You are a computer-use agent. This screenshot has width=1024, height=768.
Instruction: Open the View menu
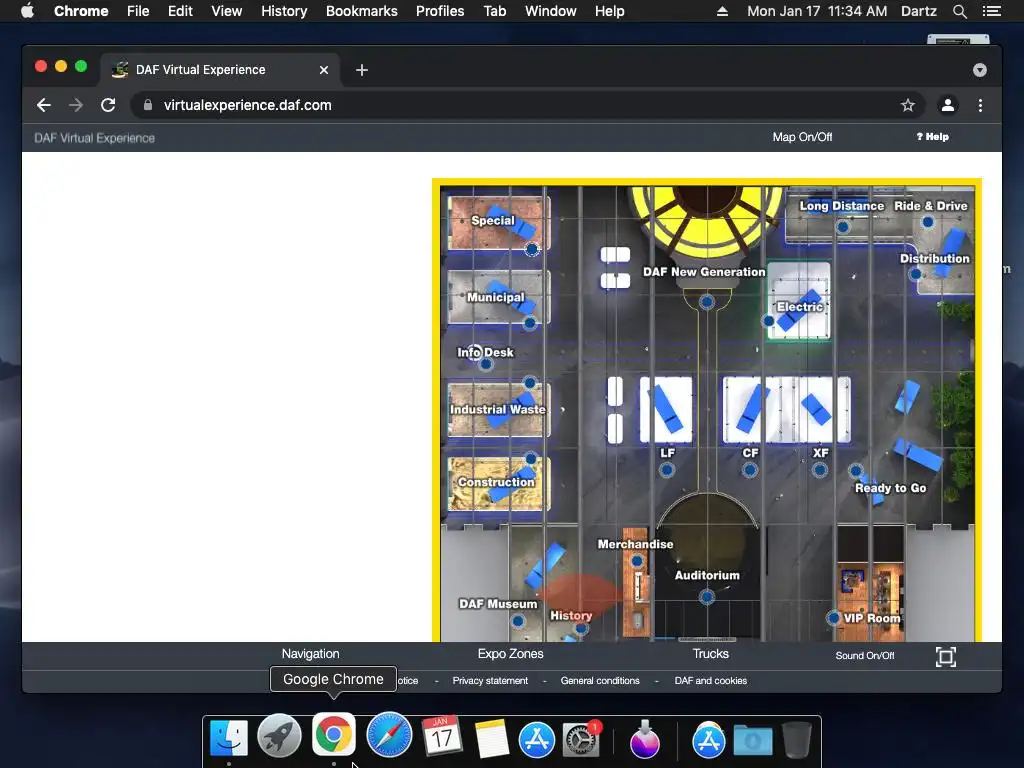point(227,11)
